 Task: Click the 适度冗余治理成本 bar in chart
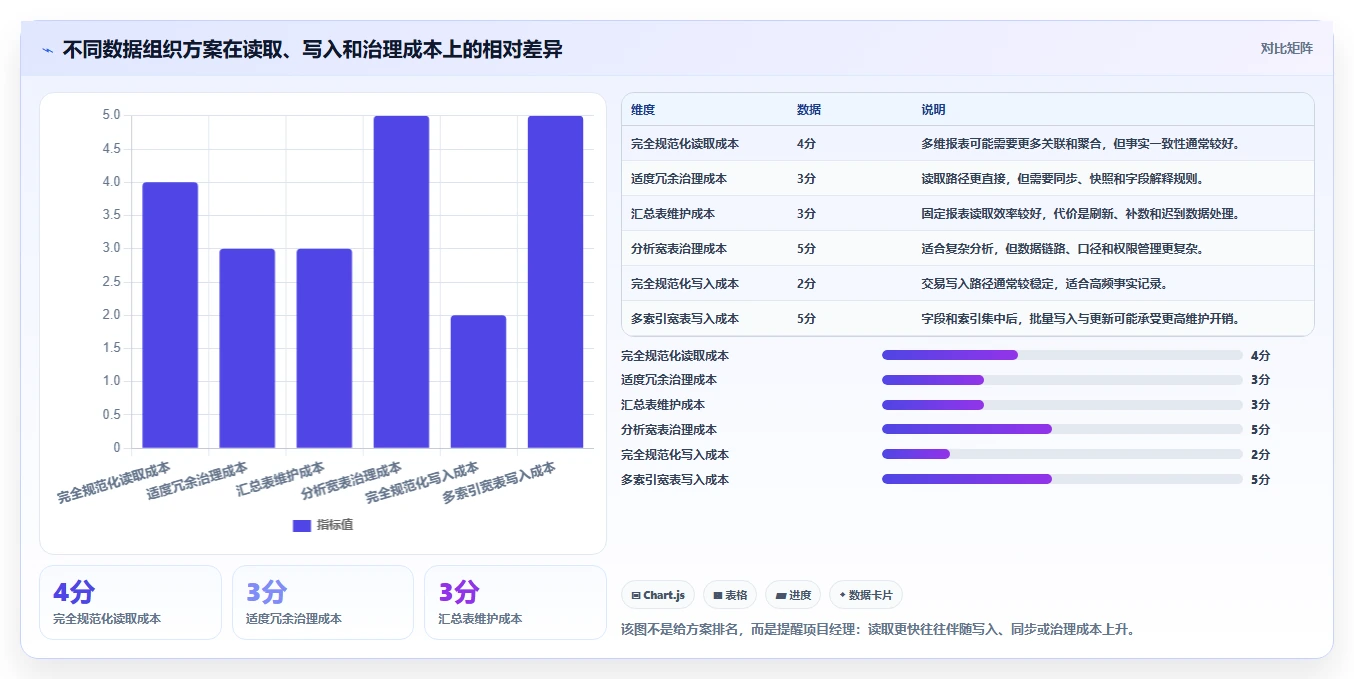click(247, 348)
